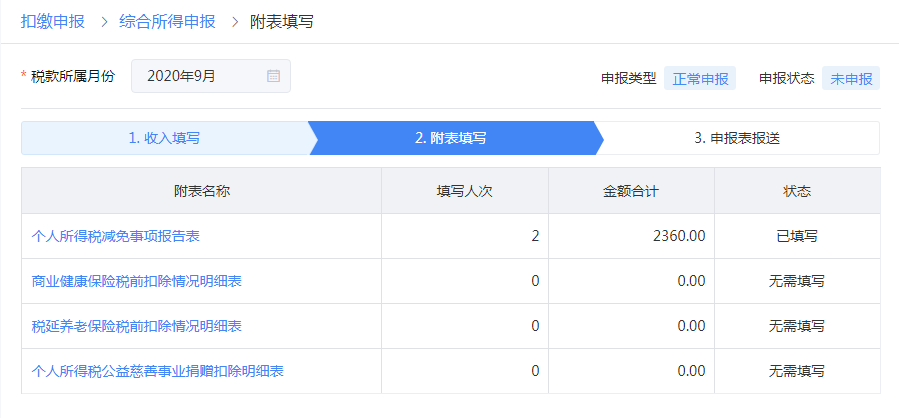Select the 附表填写 breadcrumb item
The width and height of the screenshot is (899, 418).
pos(281,21)
